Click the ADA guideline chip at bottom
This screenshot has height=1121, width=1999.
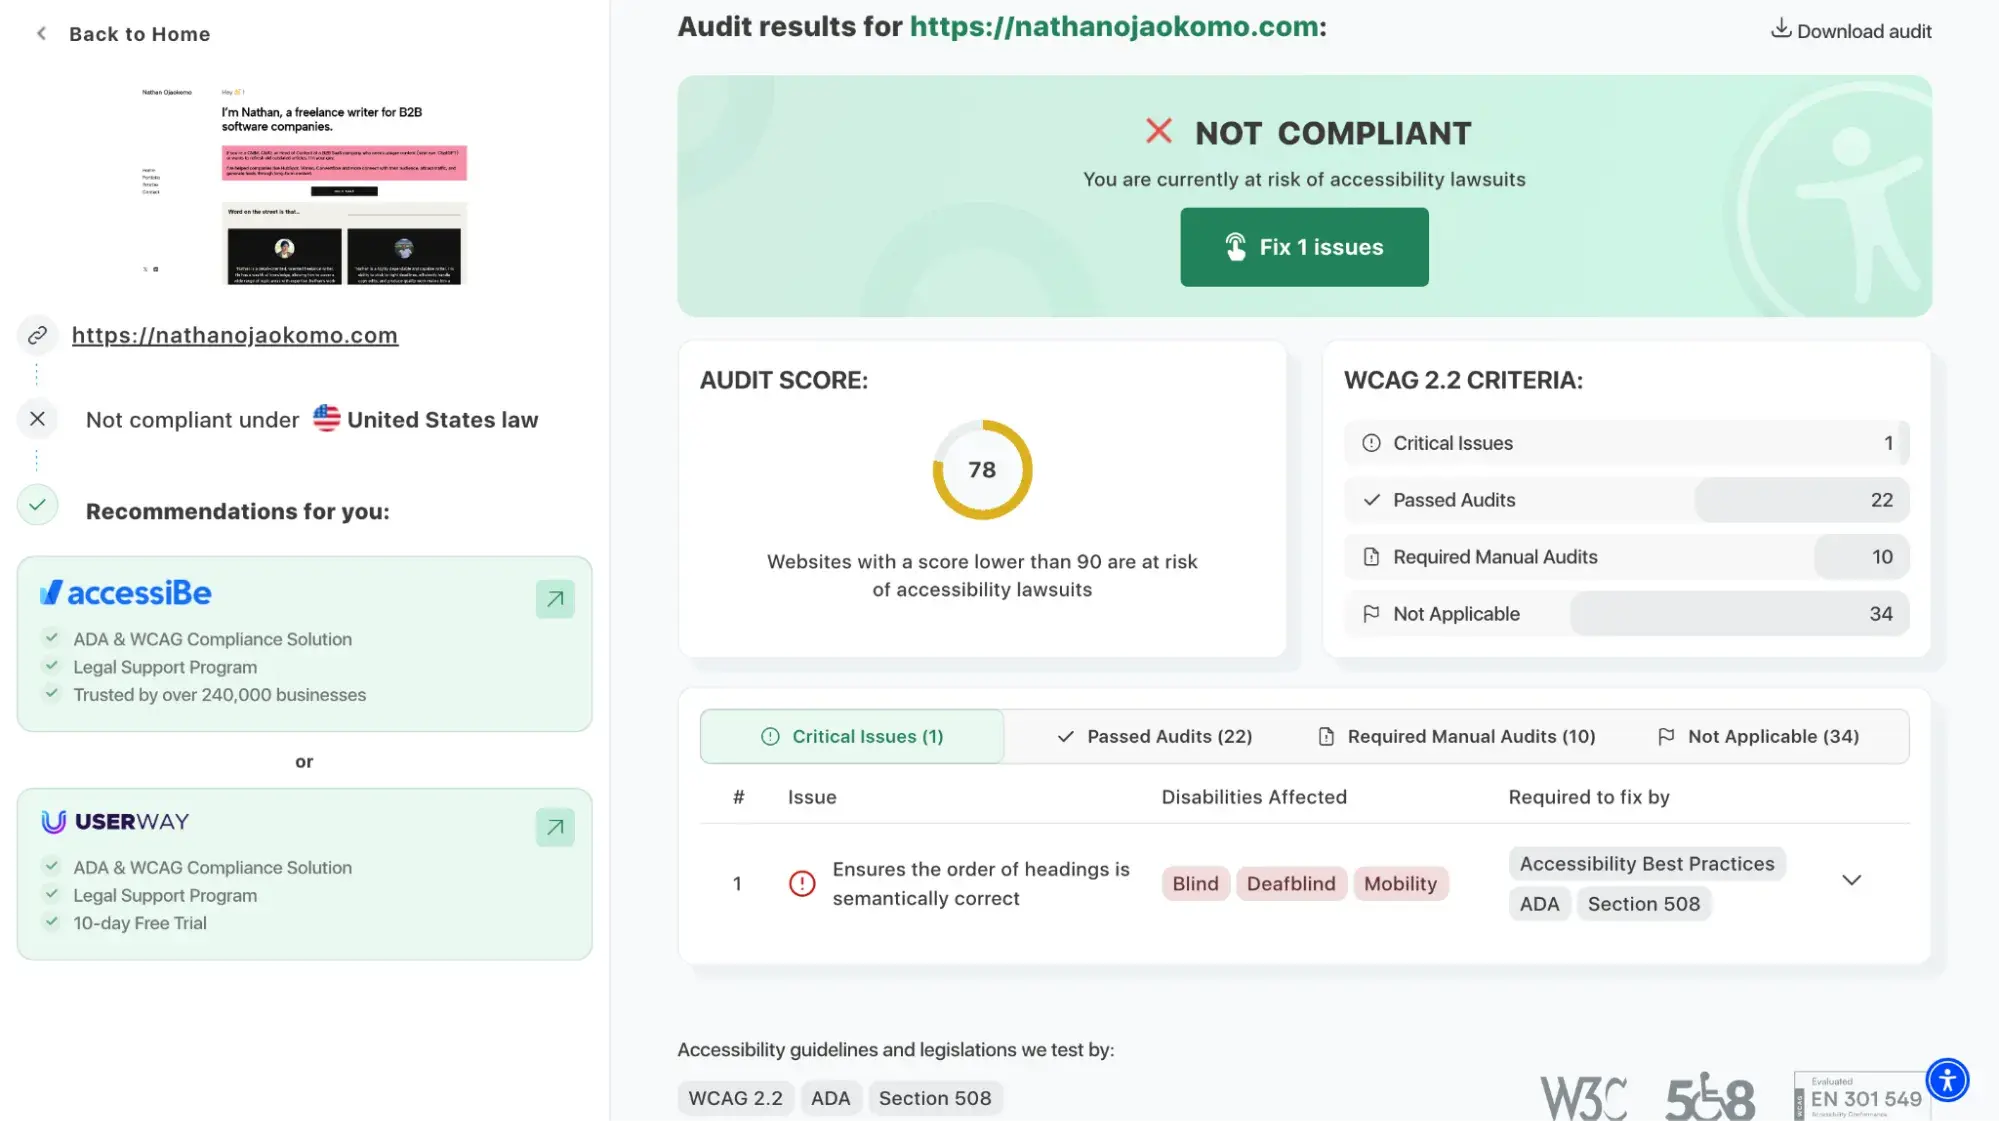coord(830,1098)
